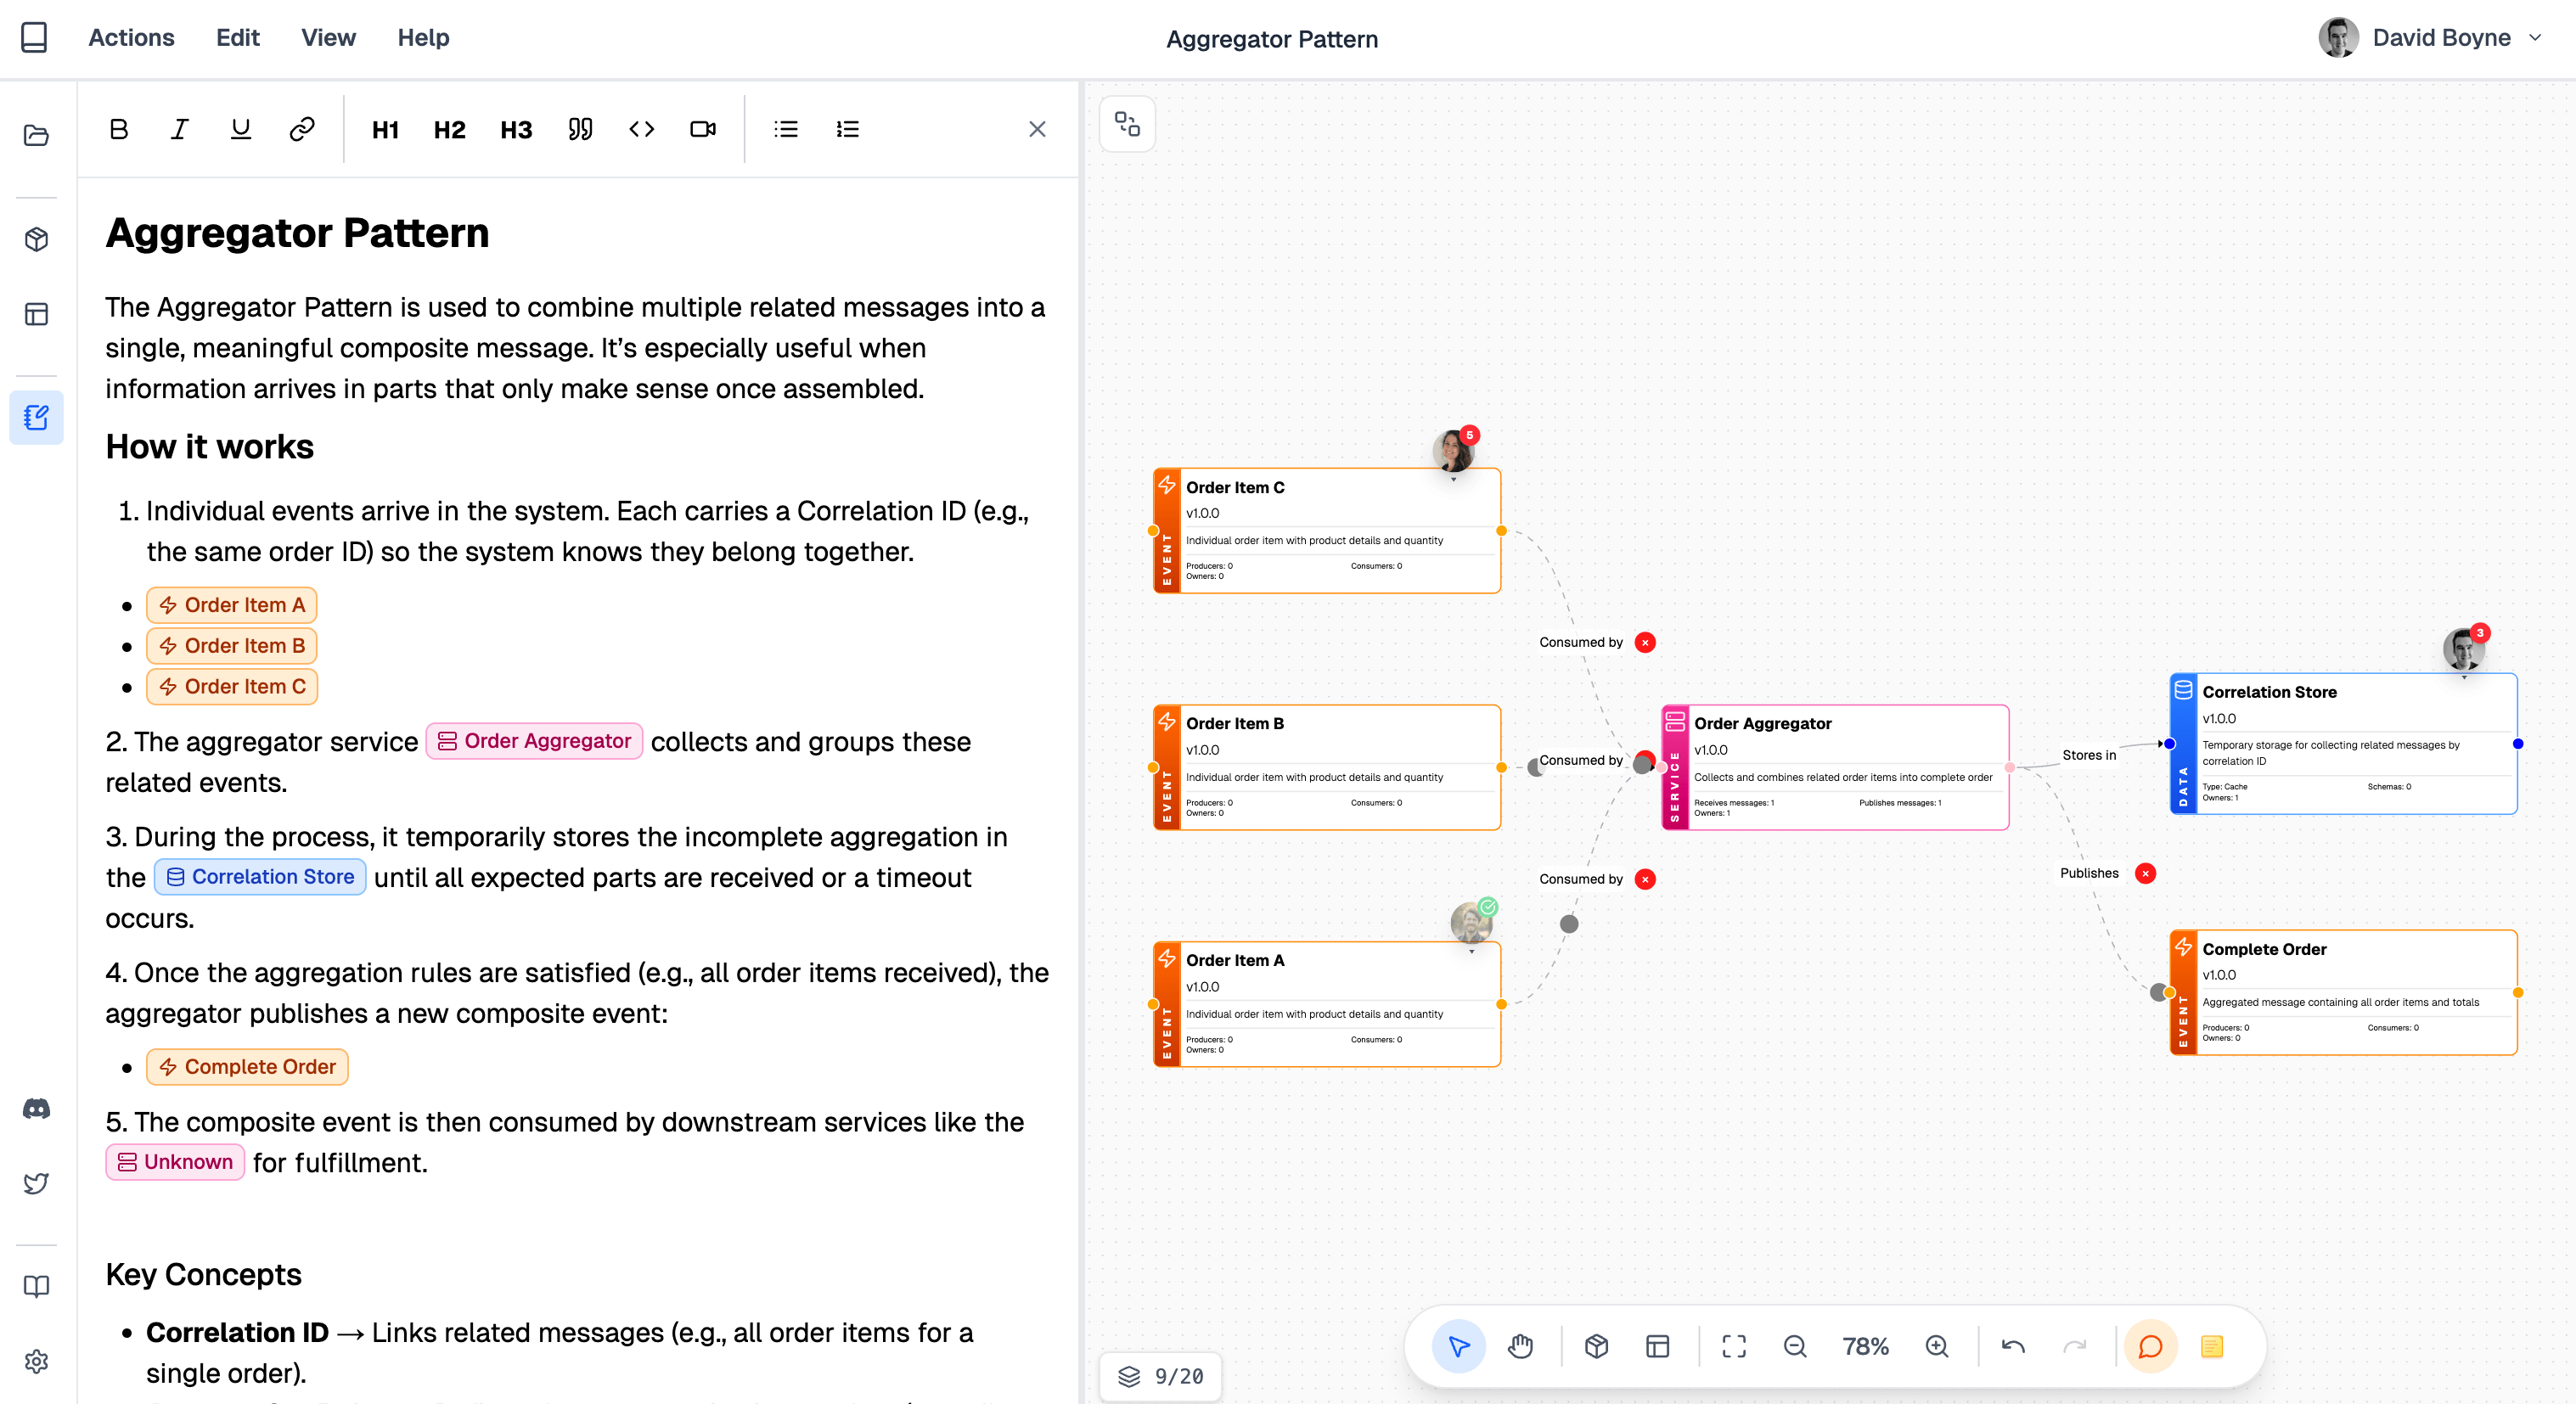Expand the avatar dropdown near Correlation Store
2576x1404 pixels.
2465,677
